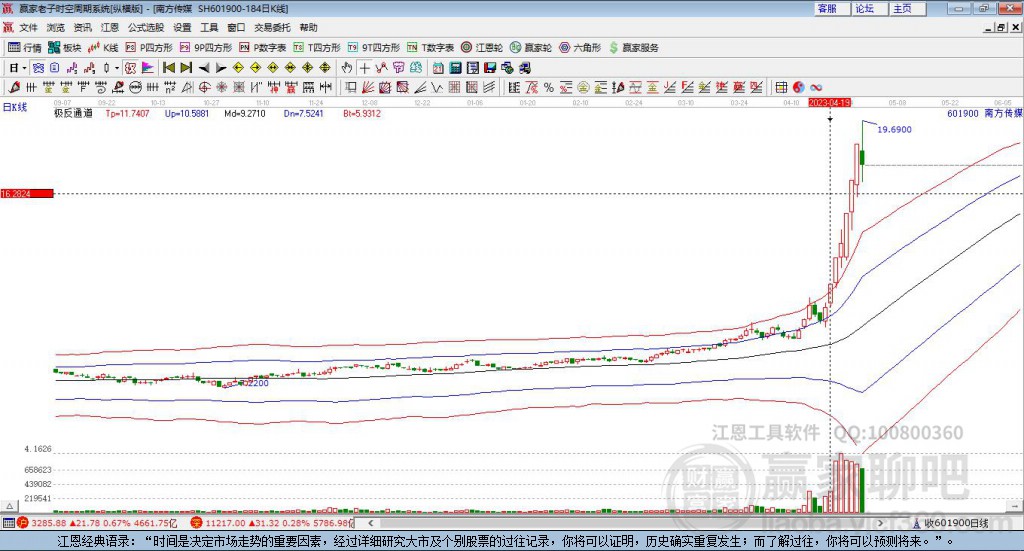Image resolution: width=1024 pixels, height=551 pixels.
Task: Click the 客服 button in title bar
Action: click(x=831, y=8)
